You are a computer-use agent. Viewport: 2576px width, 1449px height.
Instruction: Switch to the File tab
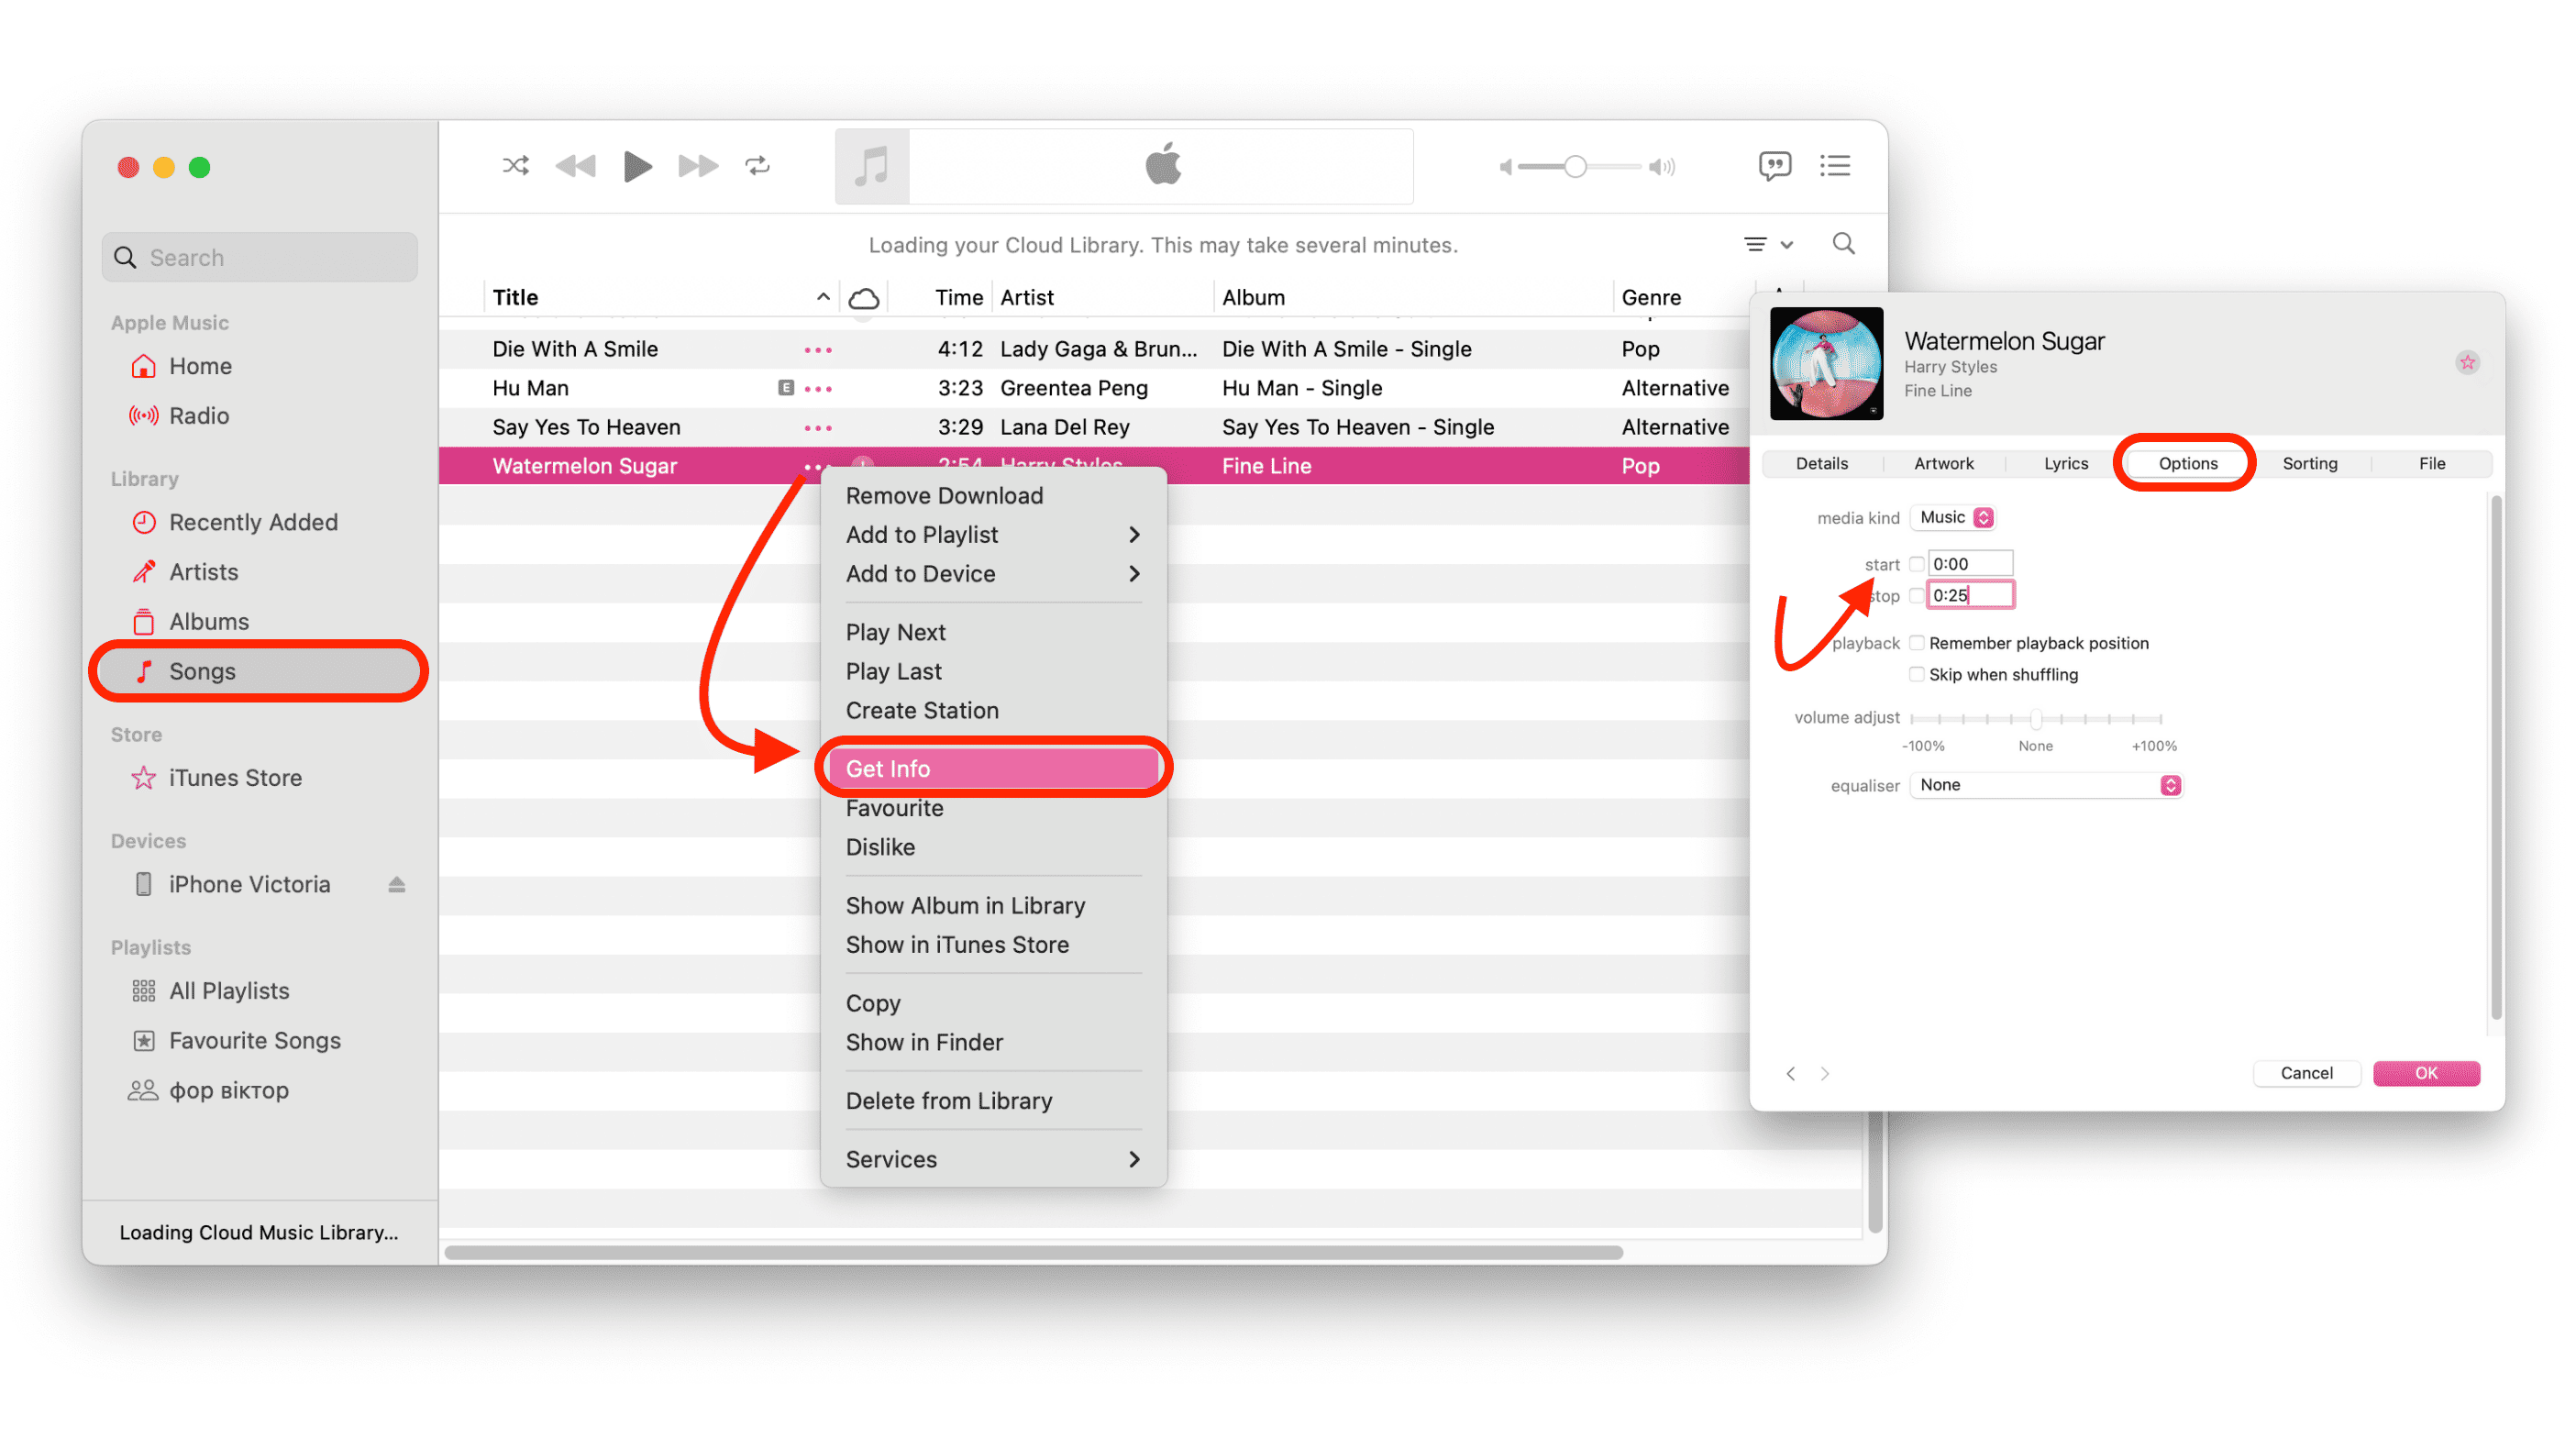(2432, 464)
